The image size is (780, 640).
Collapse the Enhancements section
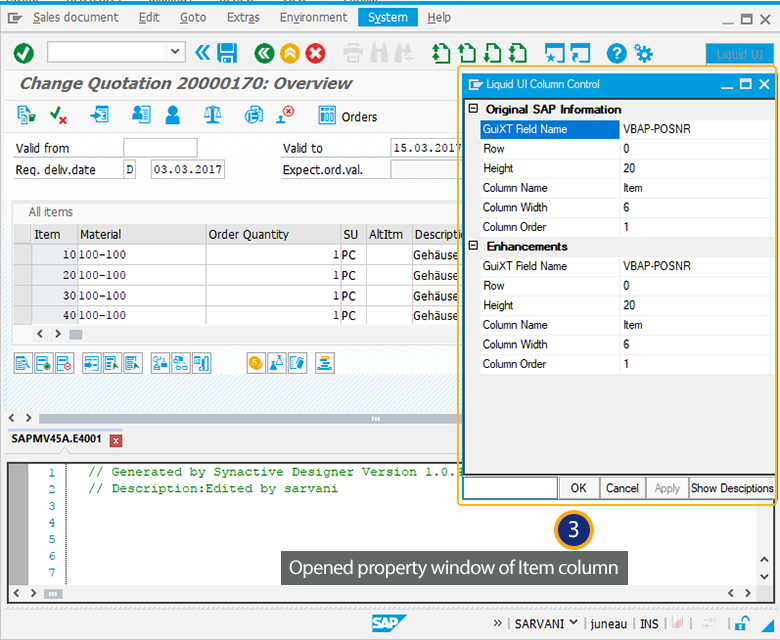[x=474, y=246]
